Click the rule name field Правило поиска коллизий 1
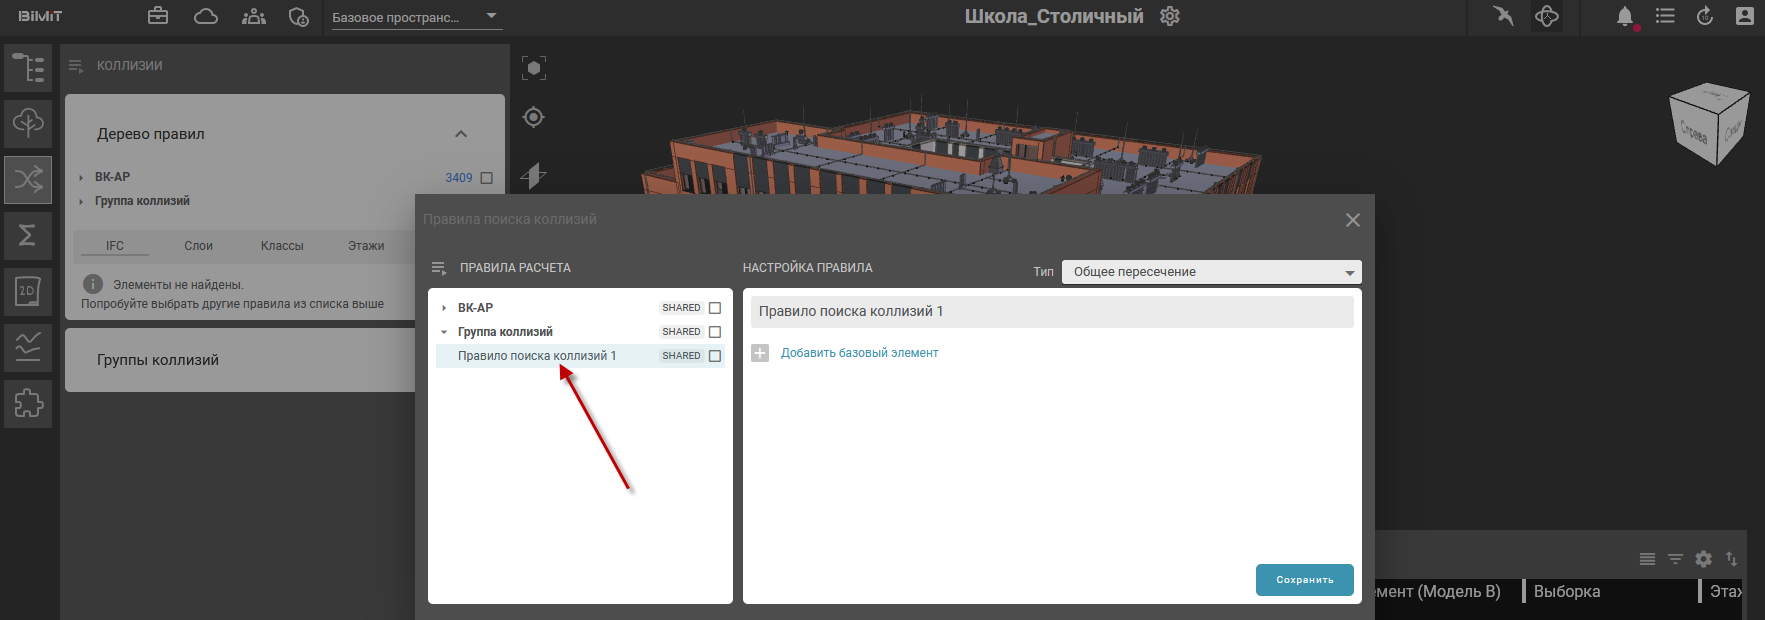Viewport: 1765px width, 620px height. (x=1052, y=312)
